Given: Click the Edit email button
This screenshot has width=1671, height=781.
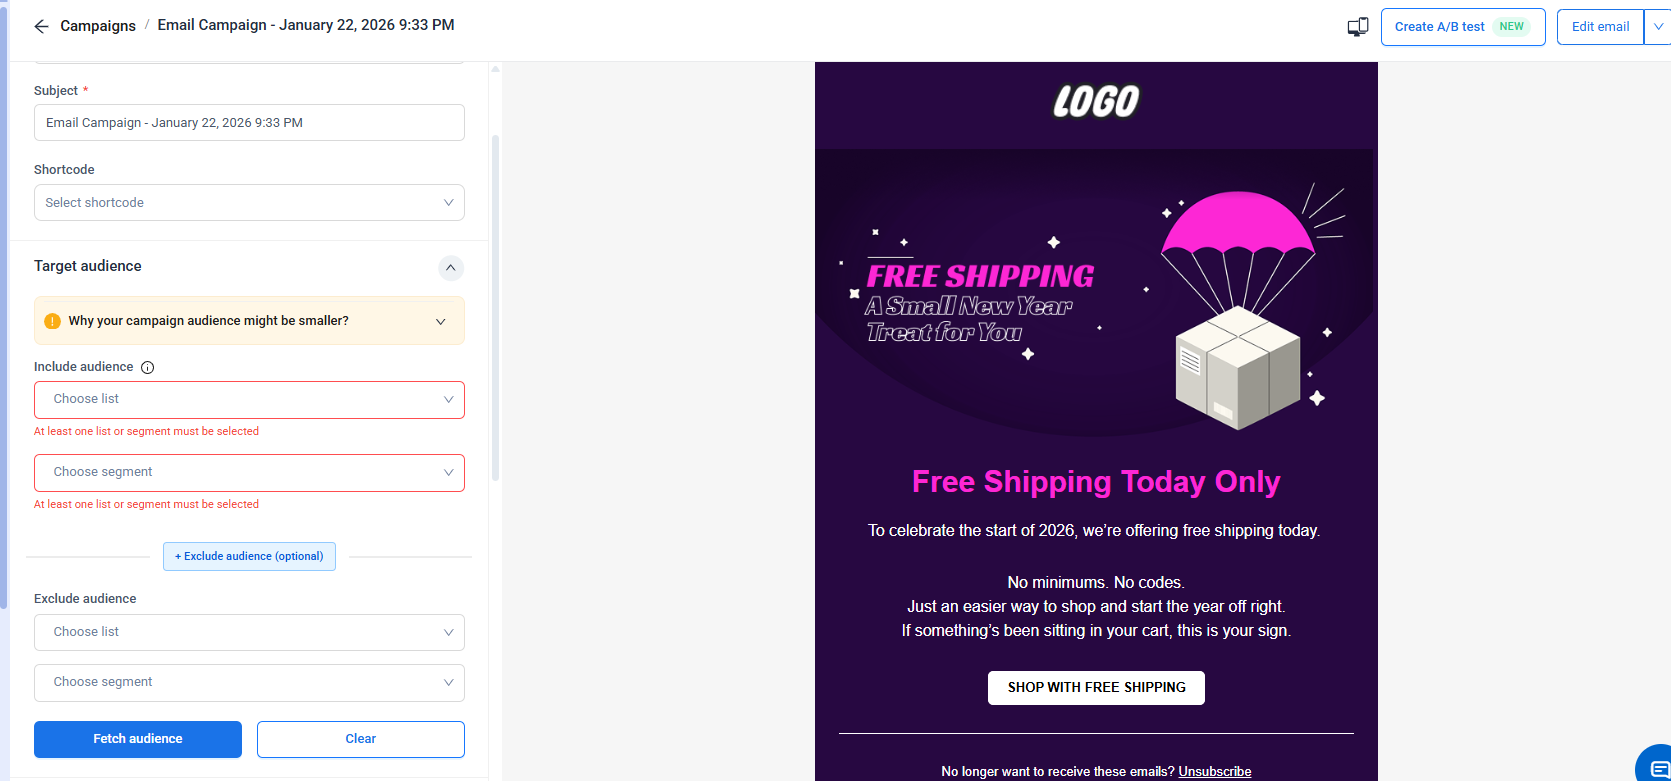Looking at the screenshot, I should click(1600, 27).
